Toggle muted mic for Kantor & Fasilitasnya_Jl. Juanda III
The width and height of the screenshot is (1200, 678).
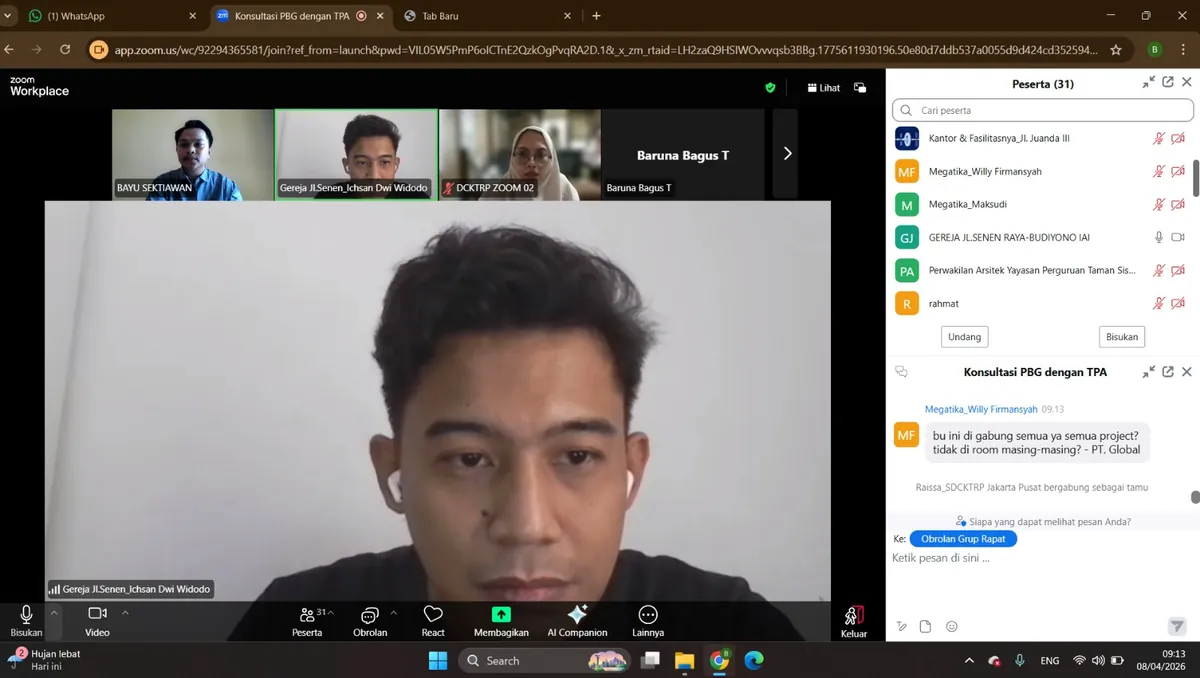(x=1159, y=138)
